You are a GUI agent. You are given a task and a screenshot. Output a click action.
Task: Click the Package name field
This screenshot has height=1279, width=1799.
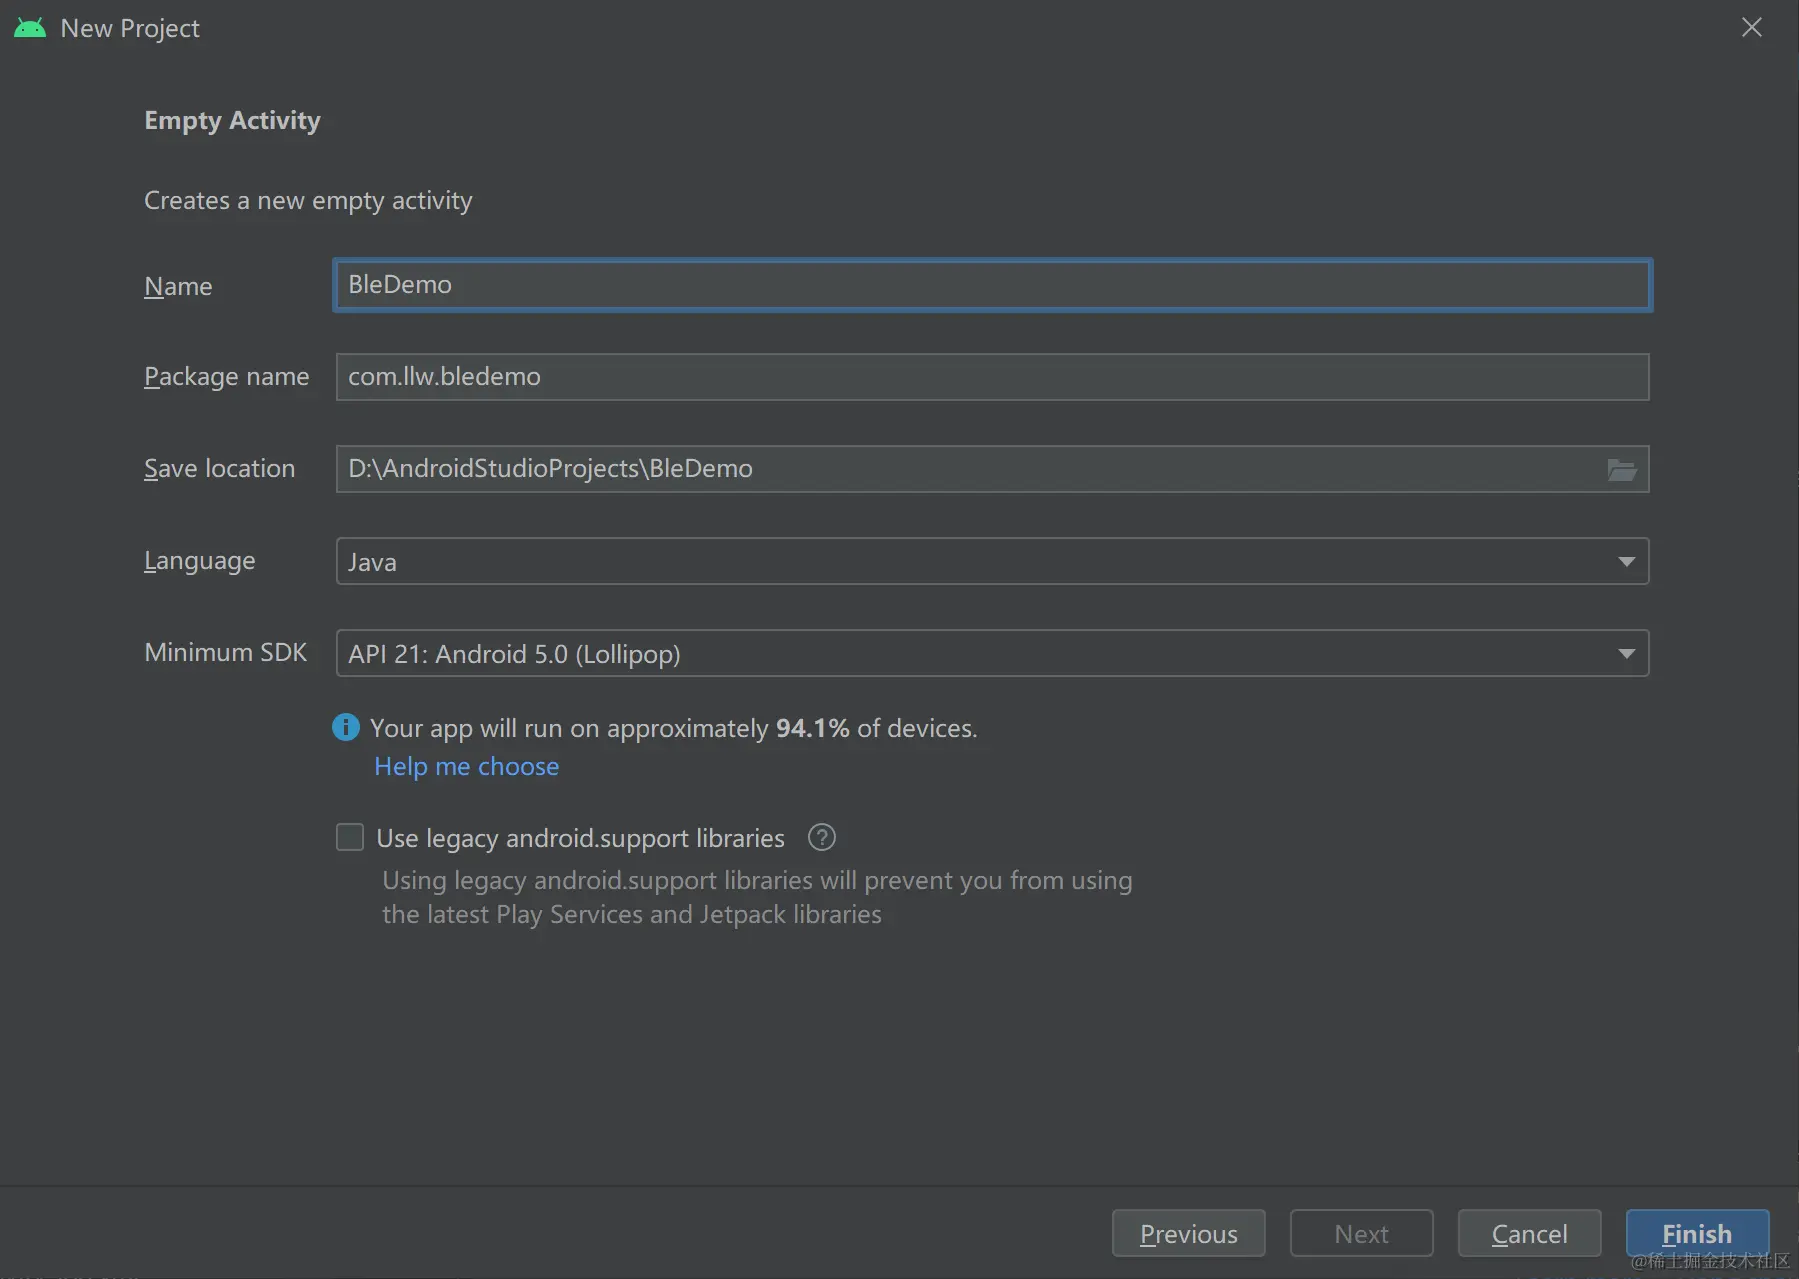[x=992, y=377]
